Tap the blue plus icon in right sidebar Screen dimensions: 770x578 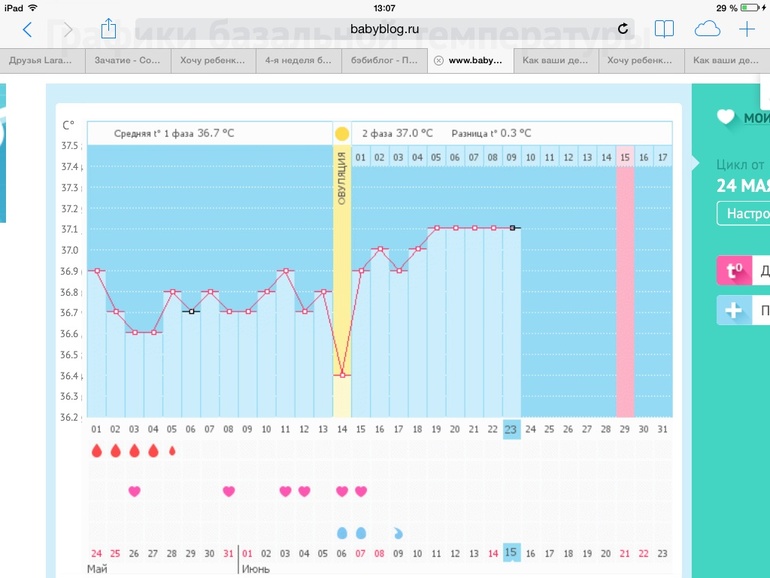pos(733,311)
